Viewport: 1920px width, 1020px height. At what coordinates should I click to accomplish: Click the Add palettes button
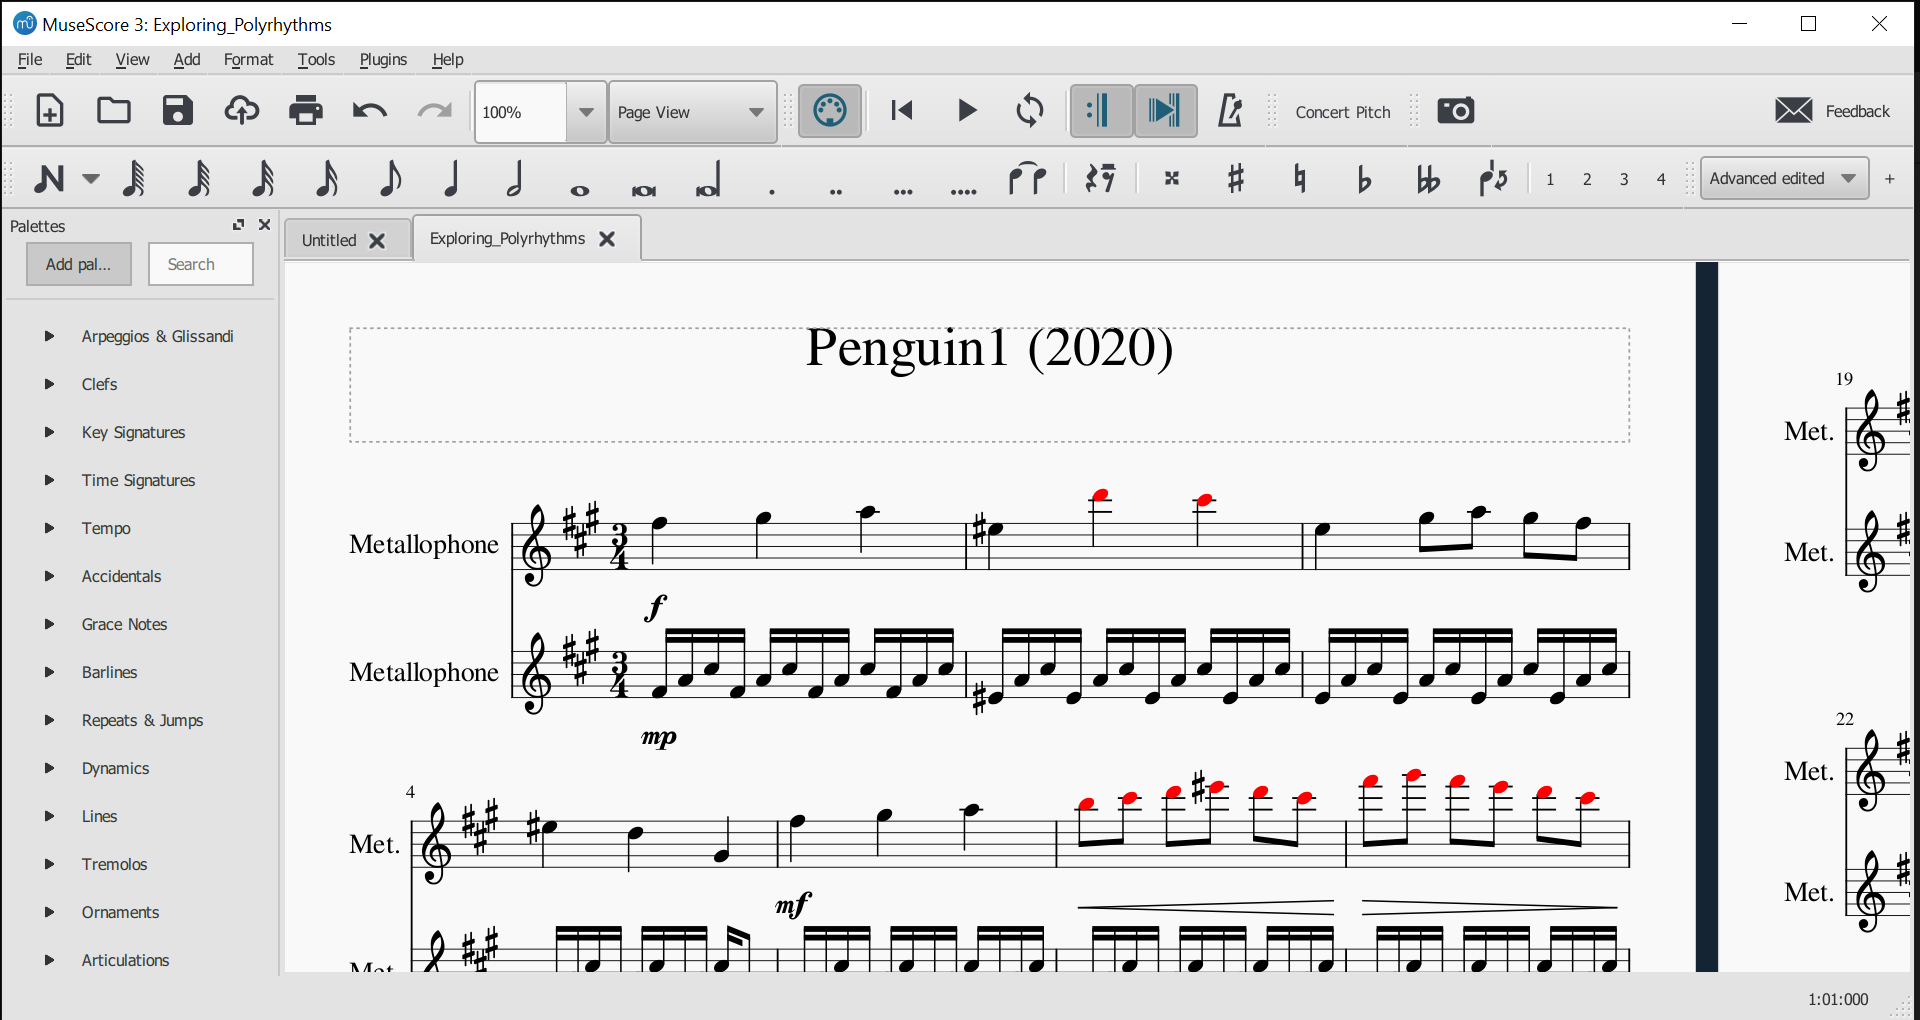79,264
